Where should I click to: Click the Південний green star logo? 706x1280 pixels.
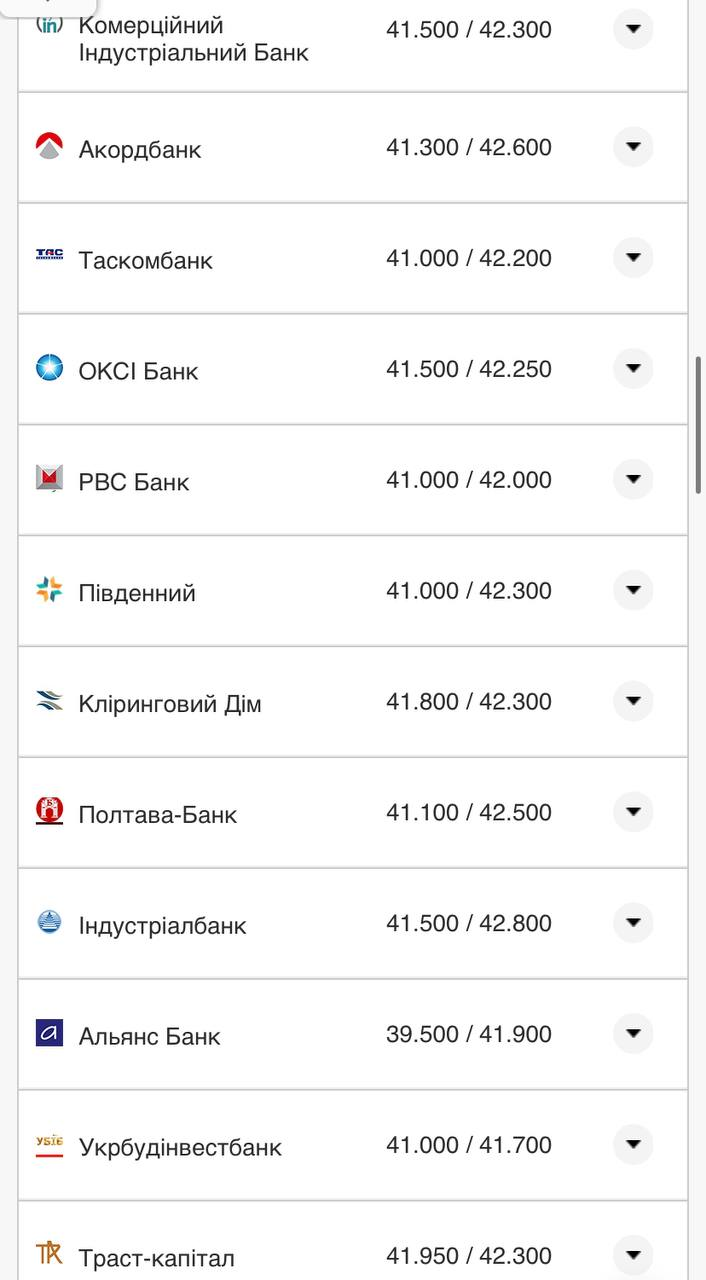[x=47, y=591]
